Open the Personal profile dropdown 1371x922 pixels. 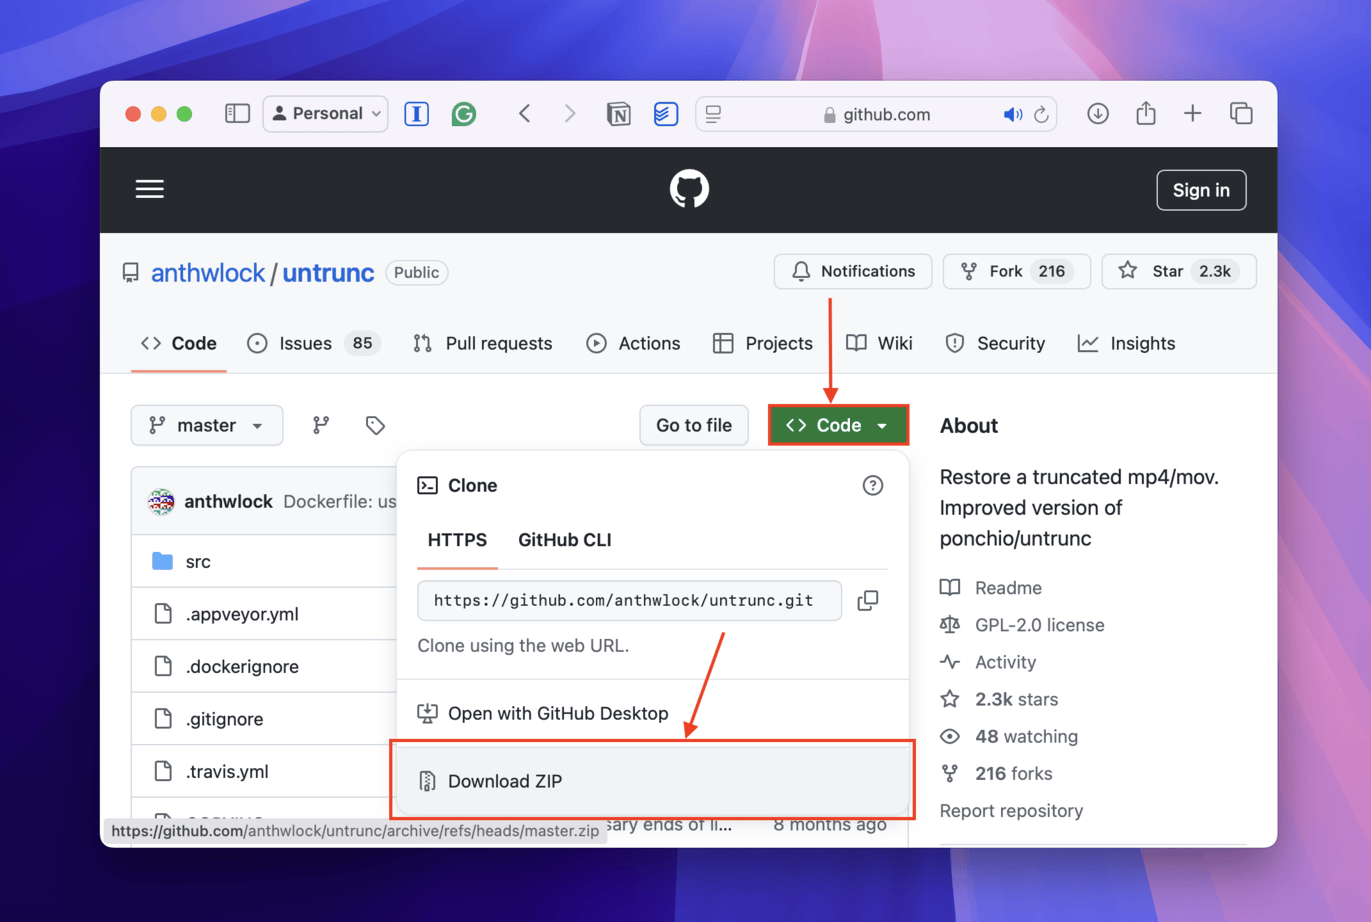tap(326, 114)
